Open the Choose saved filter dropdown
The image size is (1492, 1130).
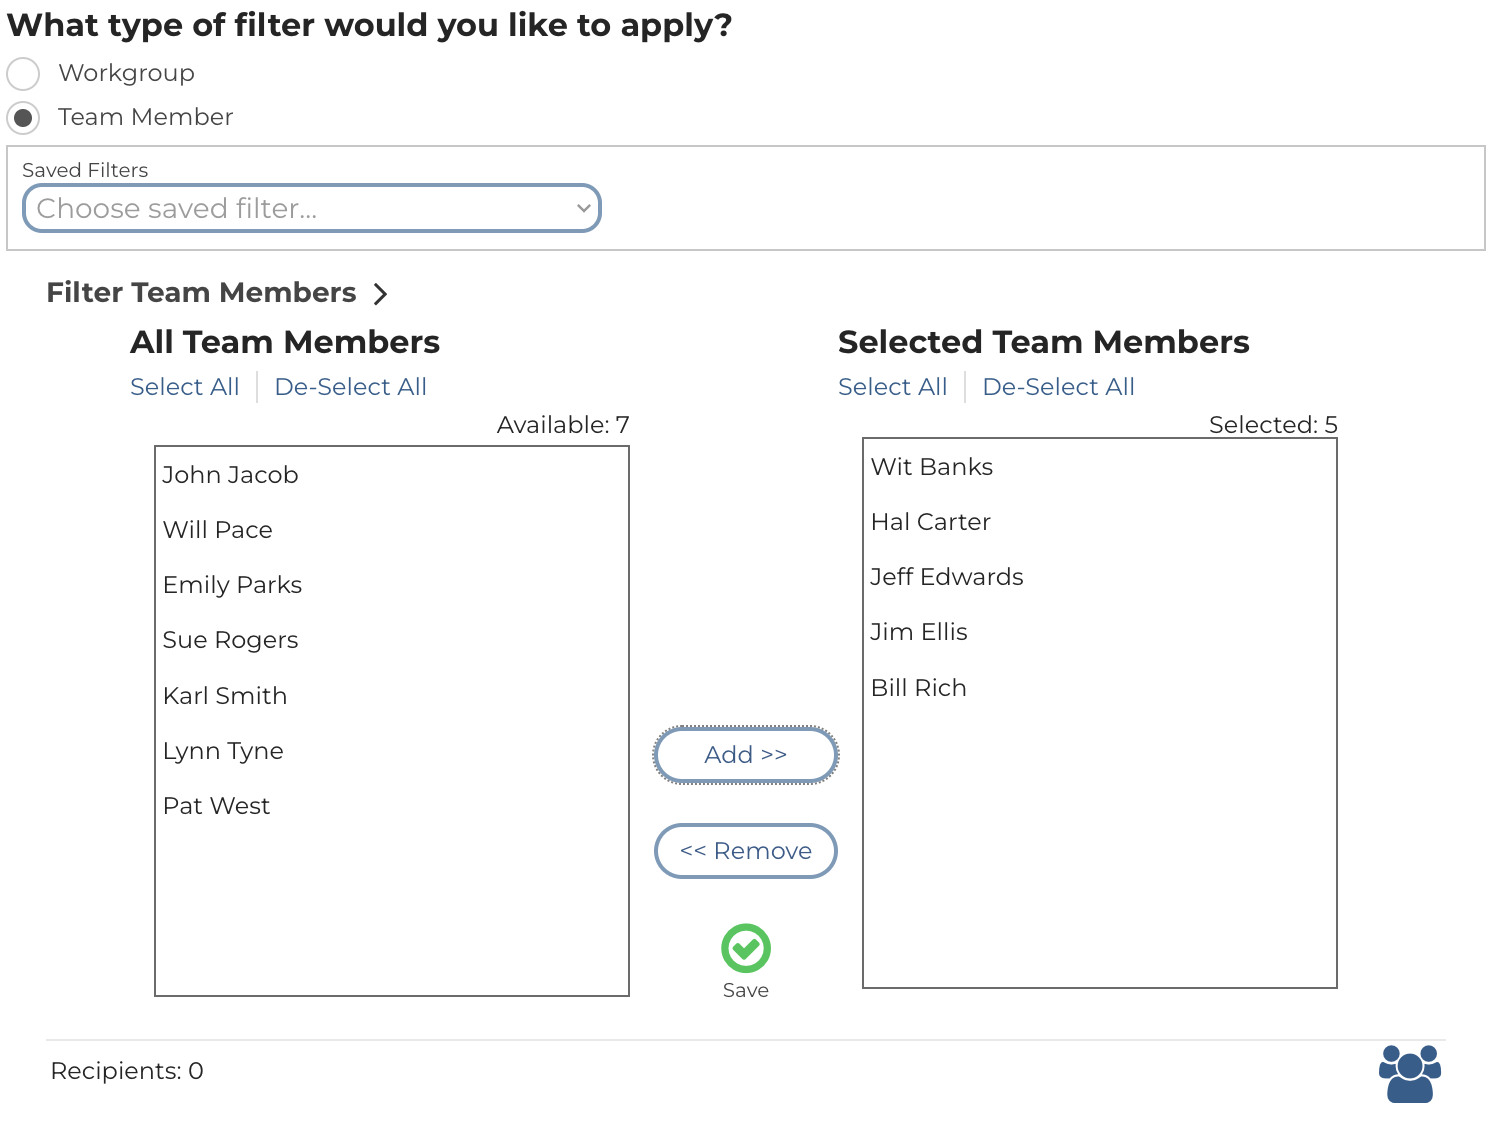[x=311, y=208]
